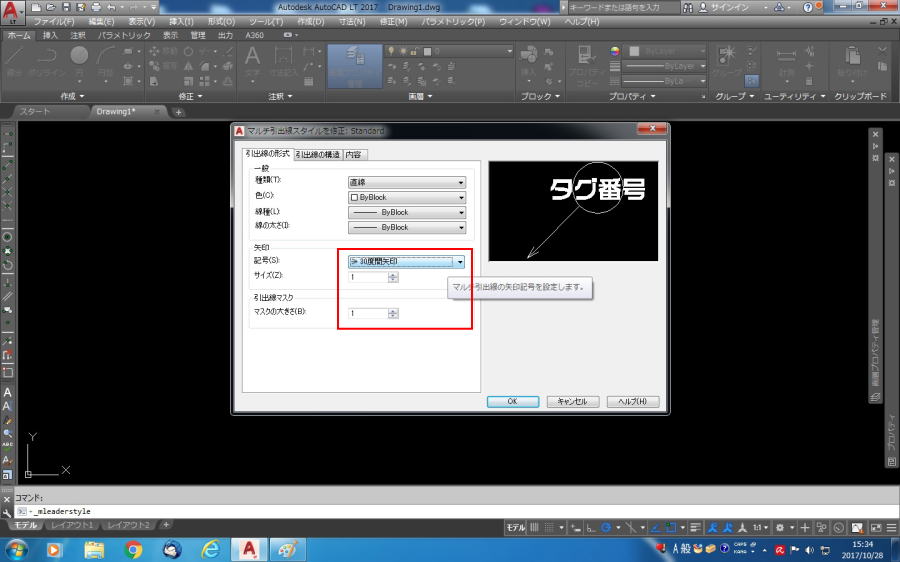The image size is (900, 562).
Task: Switch to the 引出線の構造 tab
Action: pos(318,155)
